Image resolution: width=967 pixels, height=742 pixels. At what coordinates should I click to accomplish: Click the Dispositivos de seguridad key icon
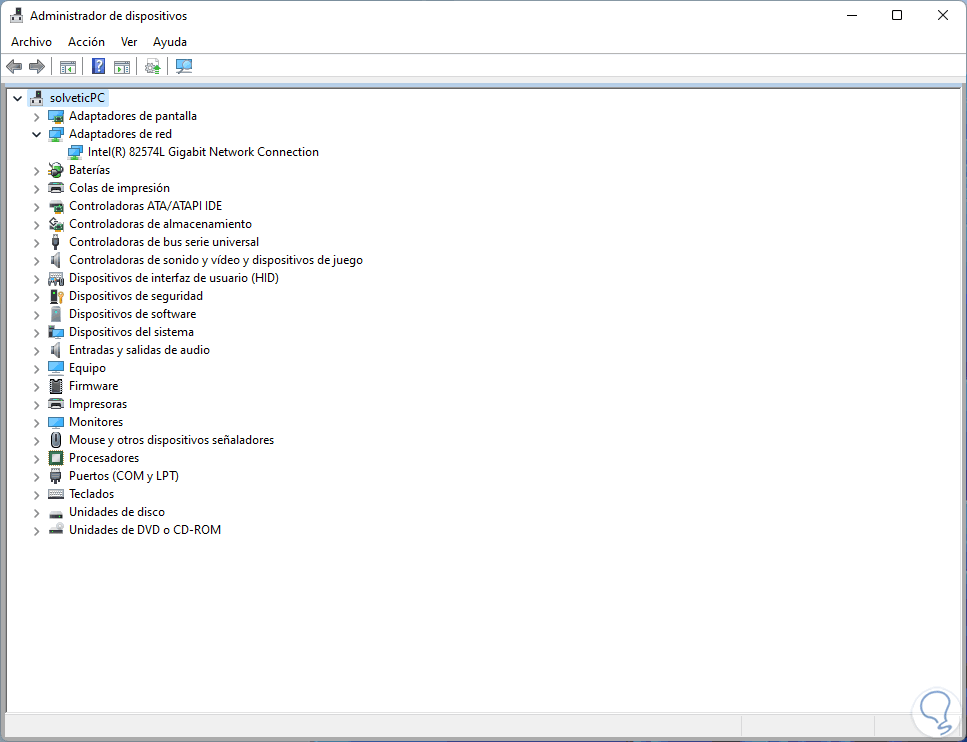click(x=56, y=296)
